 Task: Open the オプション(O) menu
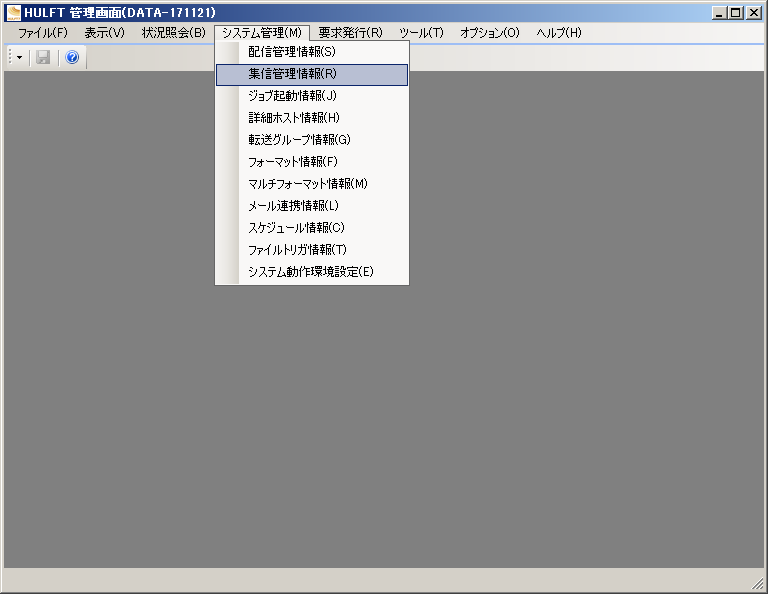coord(489,33)
